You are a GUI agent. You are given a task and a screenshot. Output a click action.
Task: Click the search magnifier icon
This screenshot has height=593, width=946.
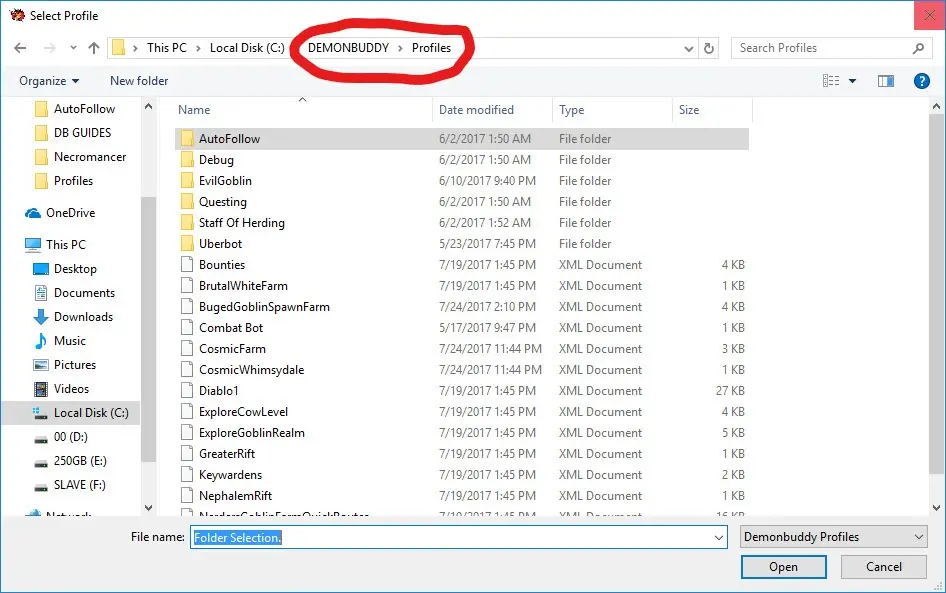point(918,48)
